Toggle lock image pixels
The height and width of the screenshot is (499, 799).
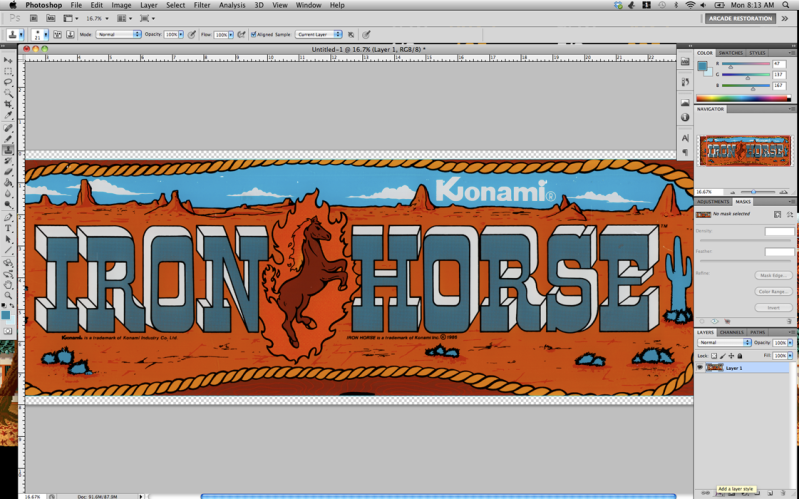pos(723,356)
